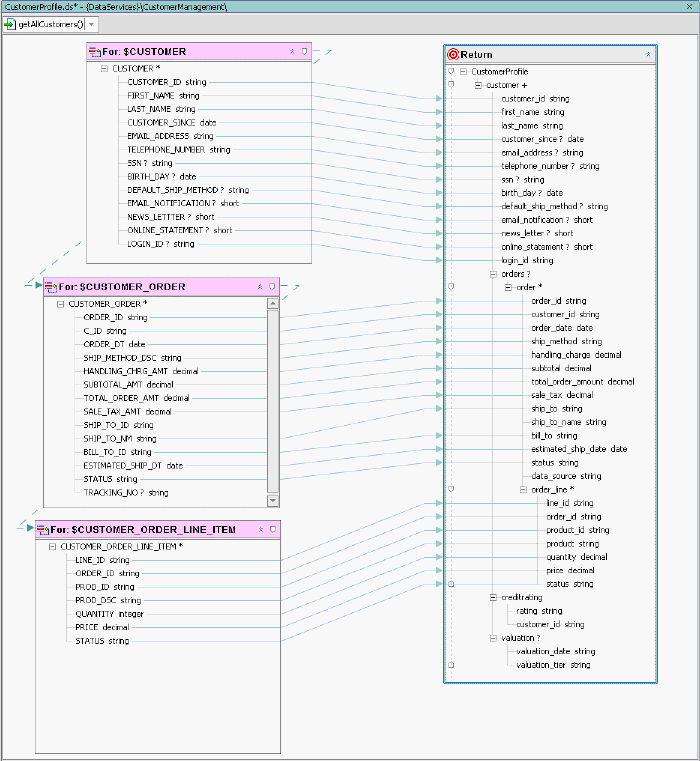The height and width of the screenshot is (761, 700).
Task: Select TOTAL_ORDER_AMT decimal element
Action: point(136,398)
